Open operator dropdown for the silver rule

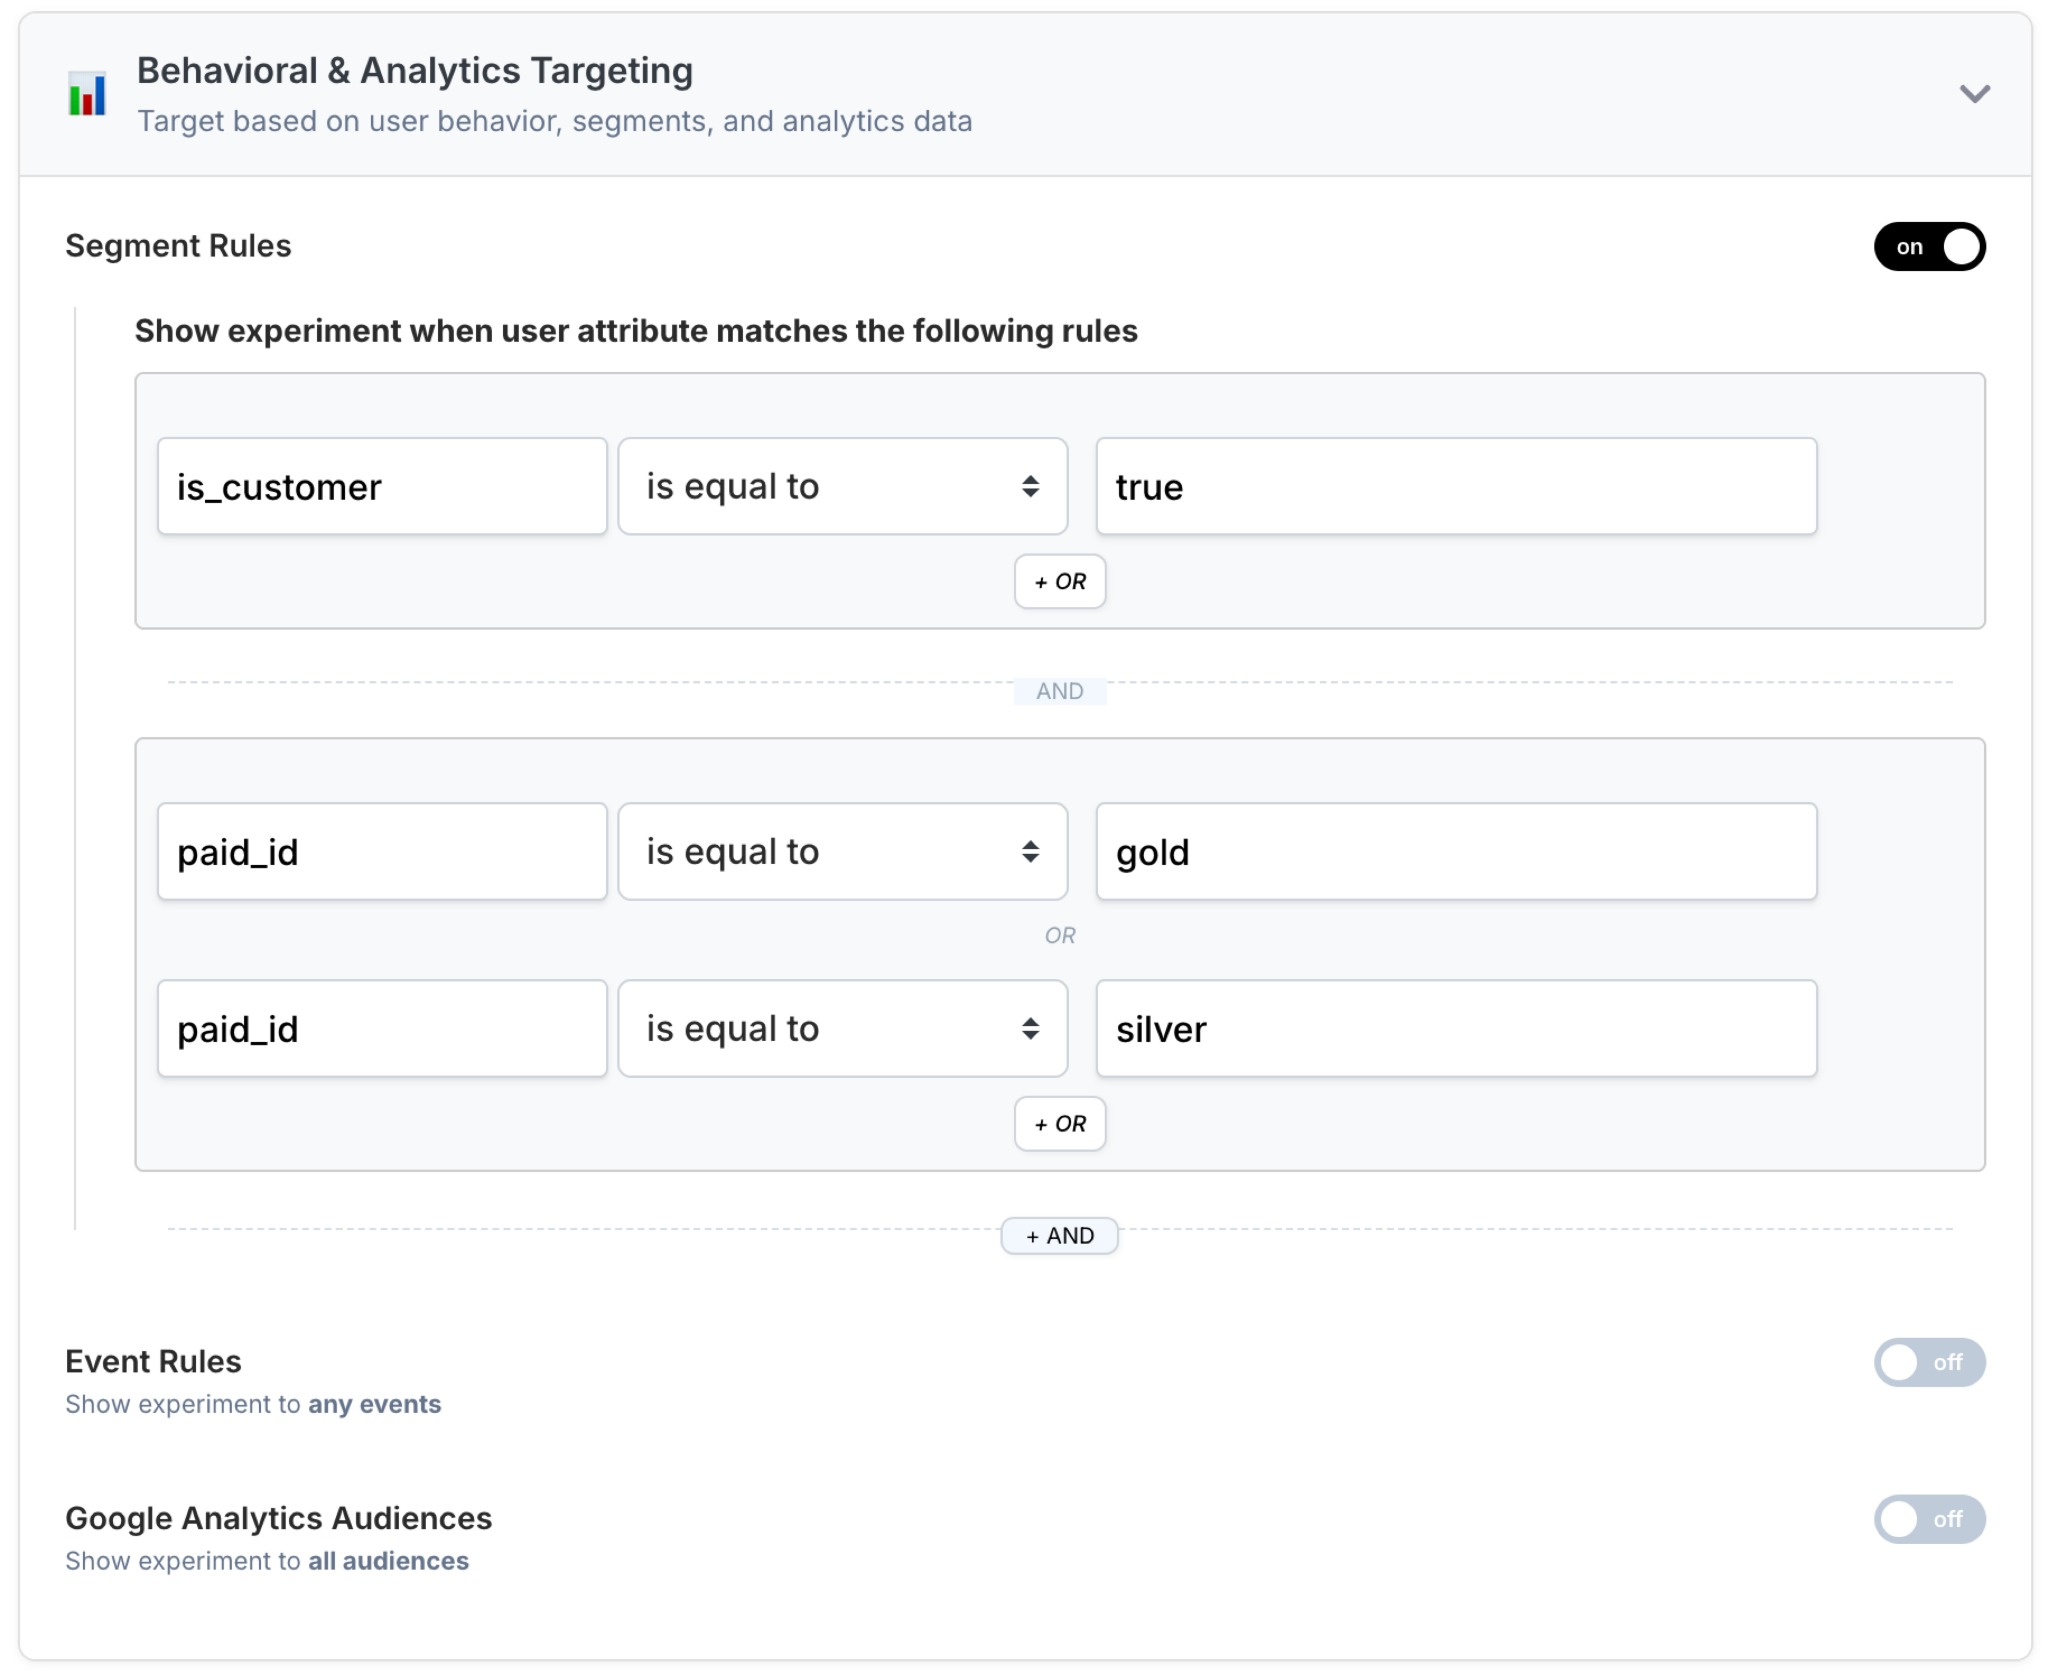[x=842, y=1029]
